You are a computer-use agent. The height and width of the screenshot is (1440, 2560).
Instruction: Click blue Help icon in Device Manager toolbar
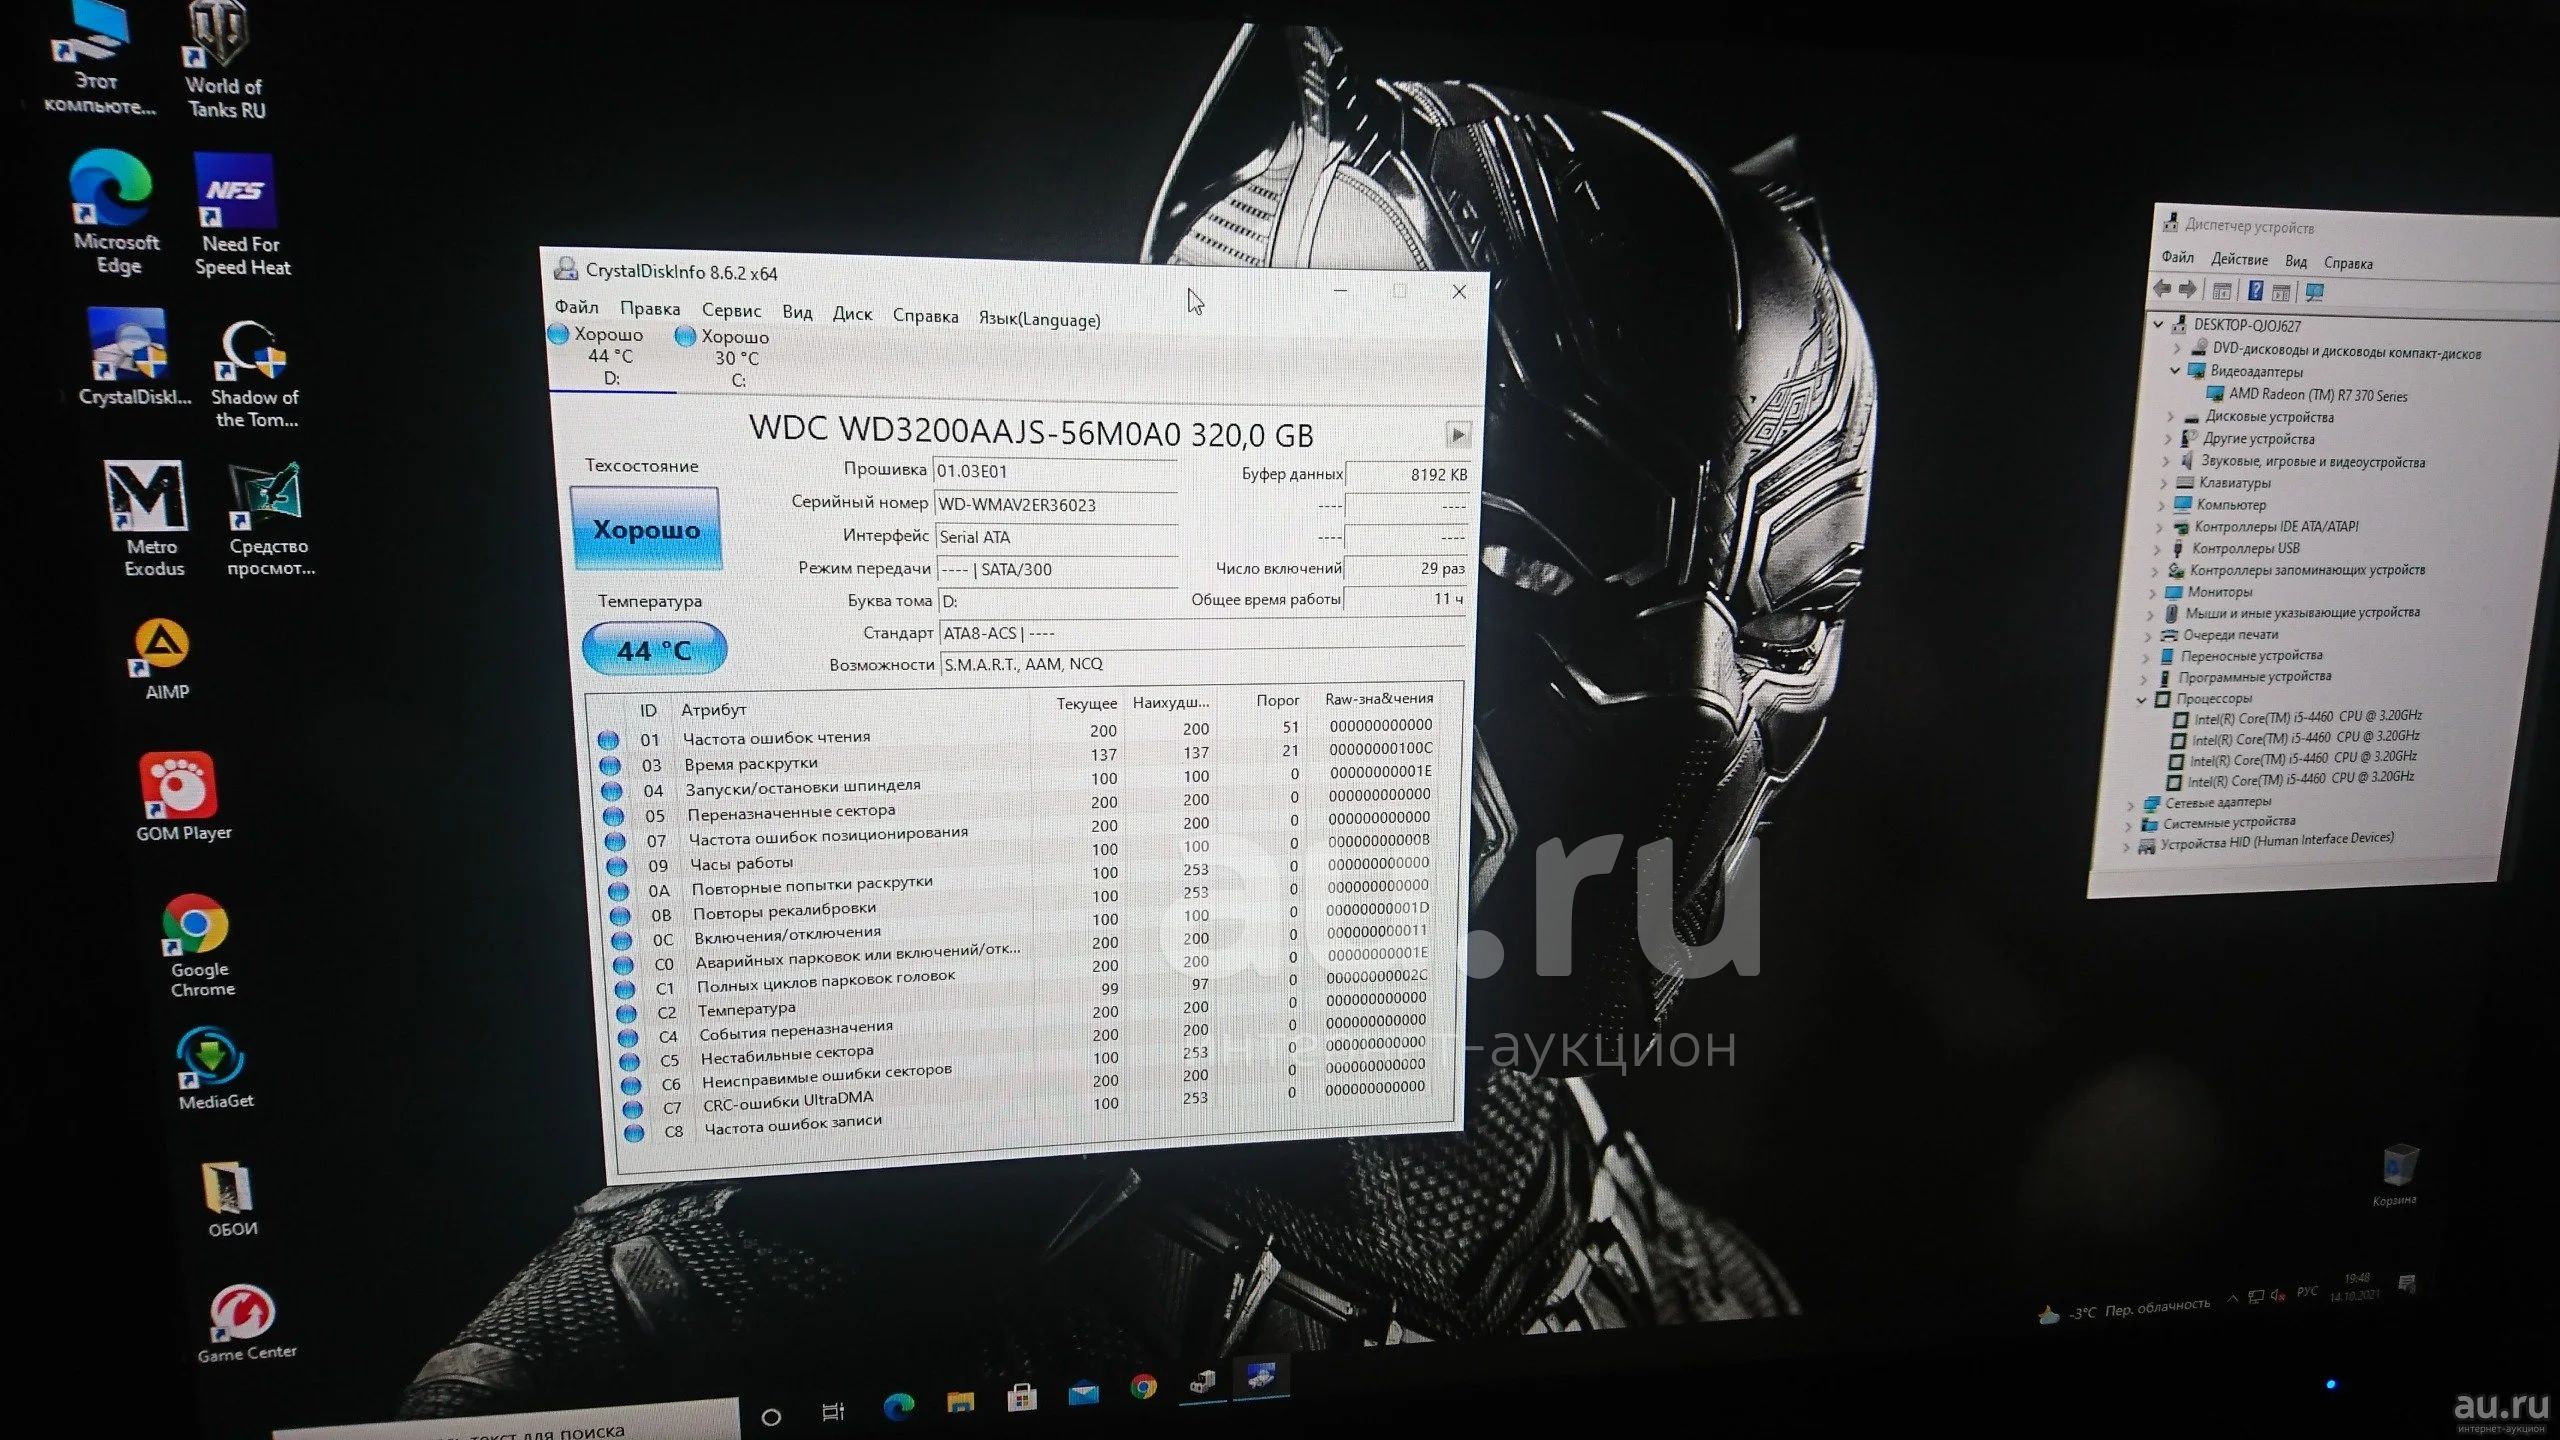[2256, 290]
